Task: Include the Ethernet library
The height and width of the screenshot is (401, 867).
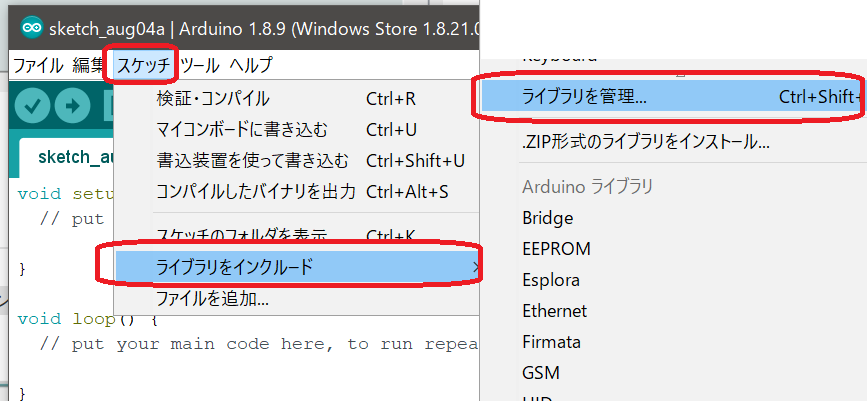Action: pyautogui.click(x=555, y=311)
